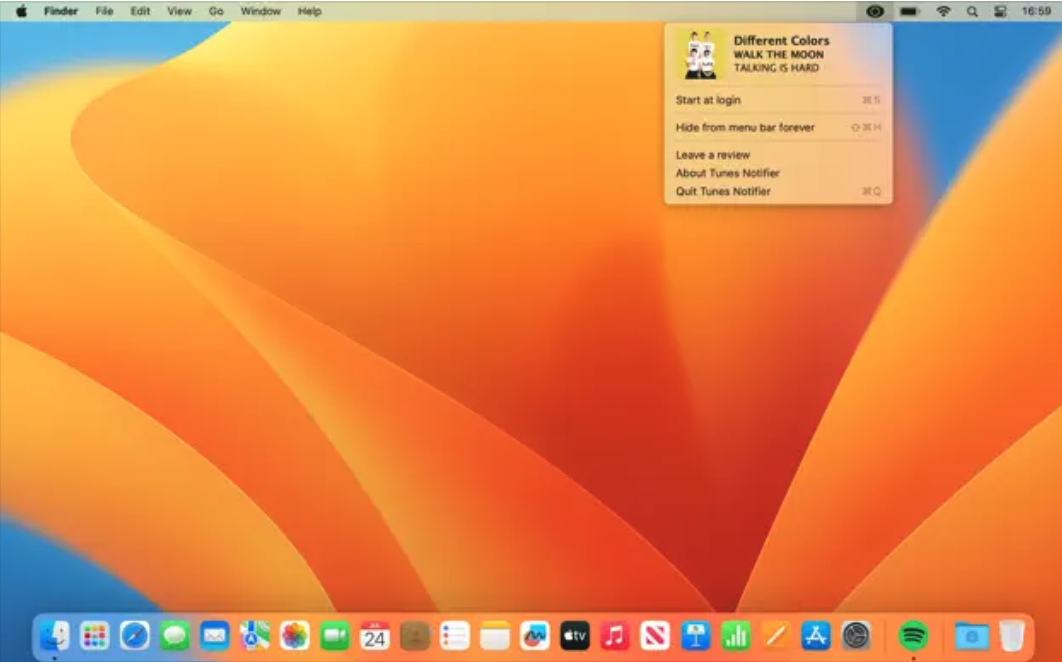Launch the Photos app in Dock
The image size is (1062, 662).
pos(295,635)
